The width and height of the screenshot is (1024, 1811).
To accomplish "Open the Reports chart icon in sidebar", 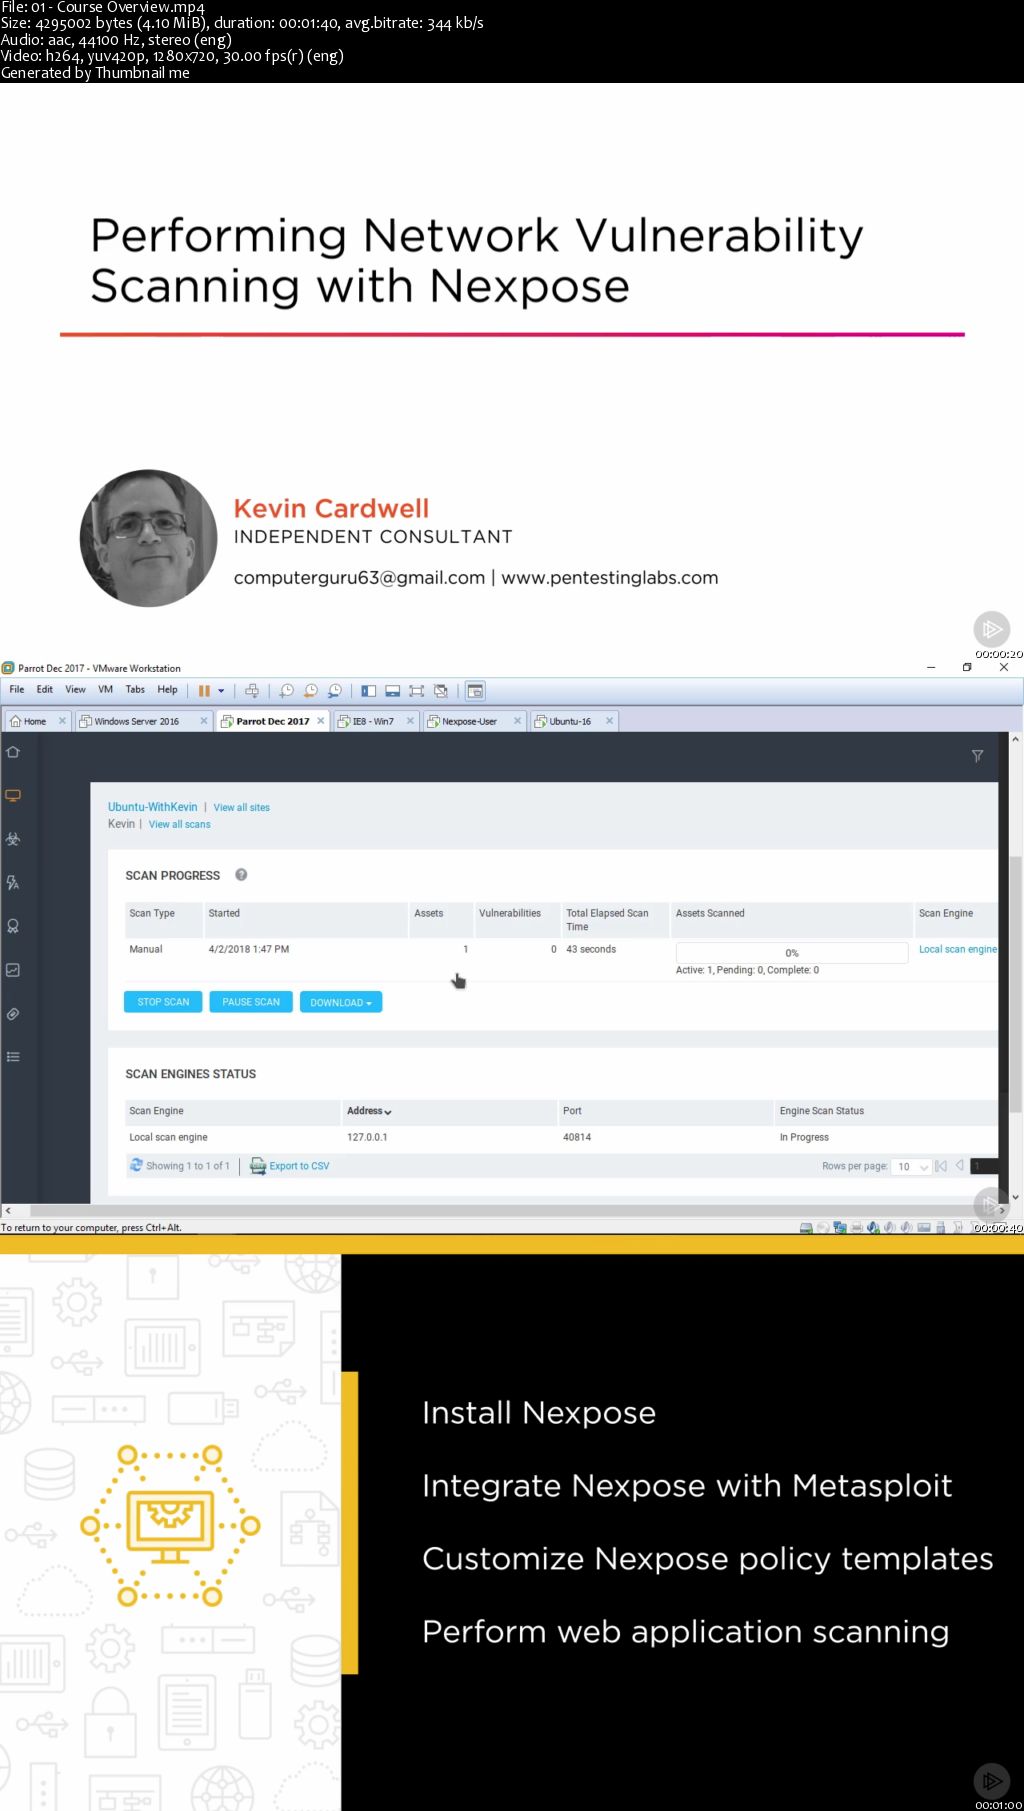I will click(x=13, y=970).
